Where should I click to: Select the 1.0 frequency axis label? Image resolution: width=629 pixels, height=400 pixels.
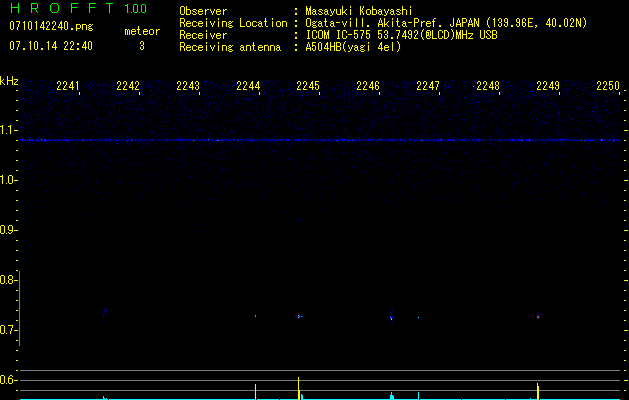pyautogui.click(x=9, y=180)
